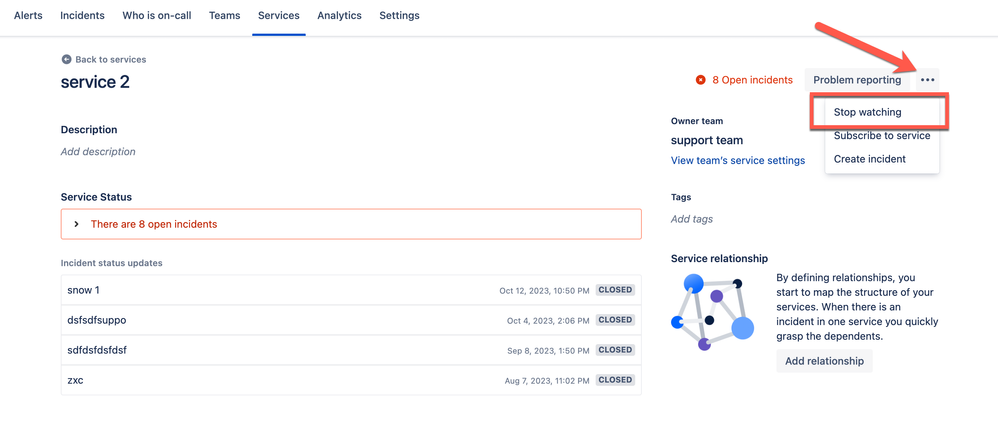
Task: Click the Incident status updates label
Action: click(111, 263)
